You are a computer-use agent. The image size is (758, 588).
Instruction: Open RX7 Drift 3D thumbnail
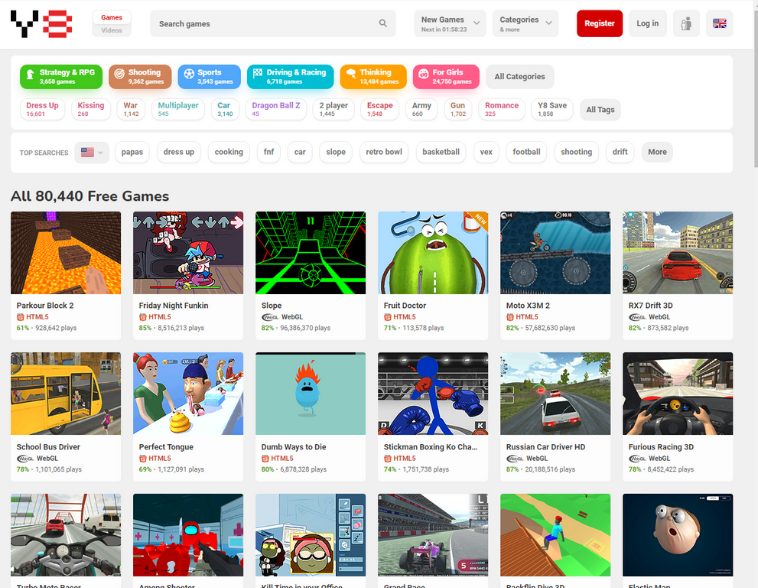click(x=678, y=252)
